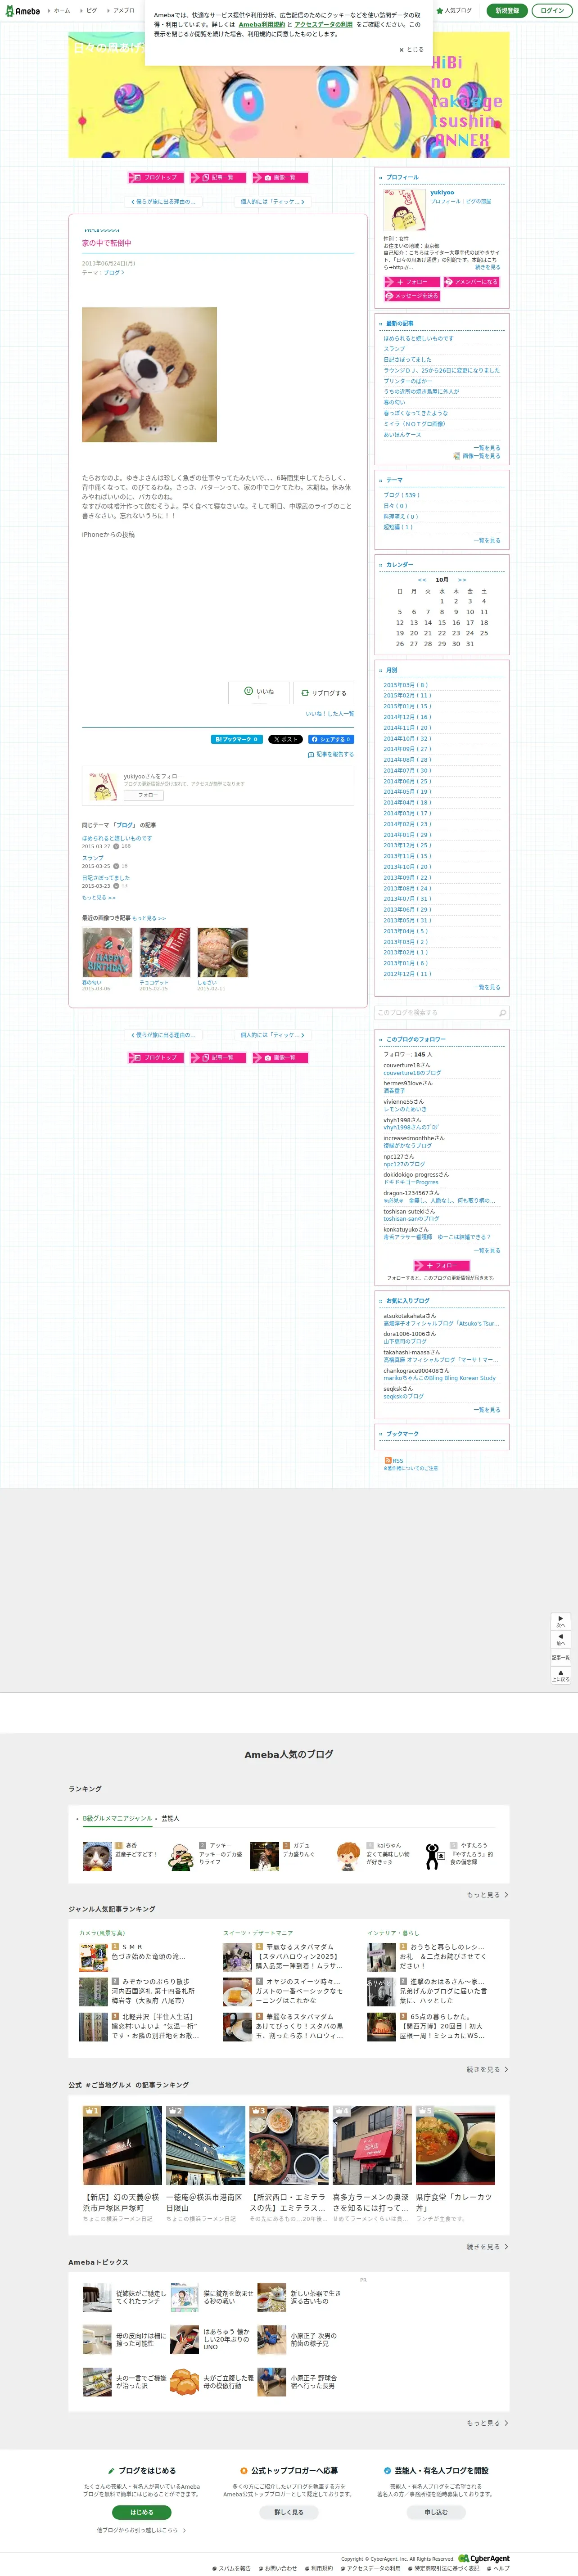Expand 一覧を見る under the テーマ list
Image resolution: width=578 pixels, height=2576 pixels.
[487, 540]
